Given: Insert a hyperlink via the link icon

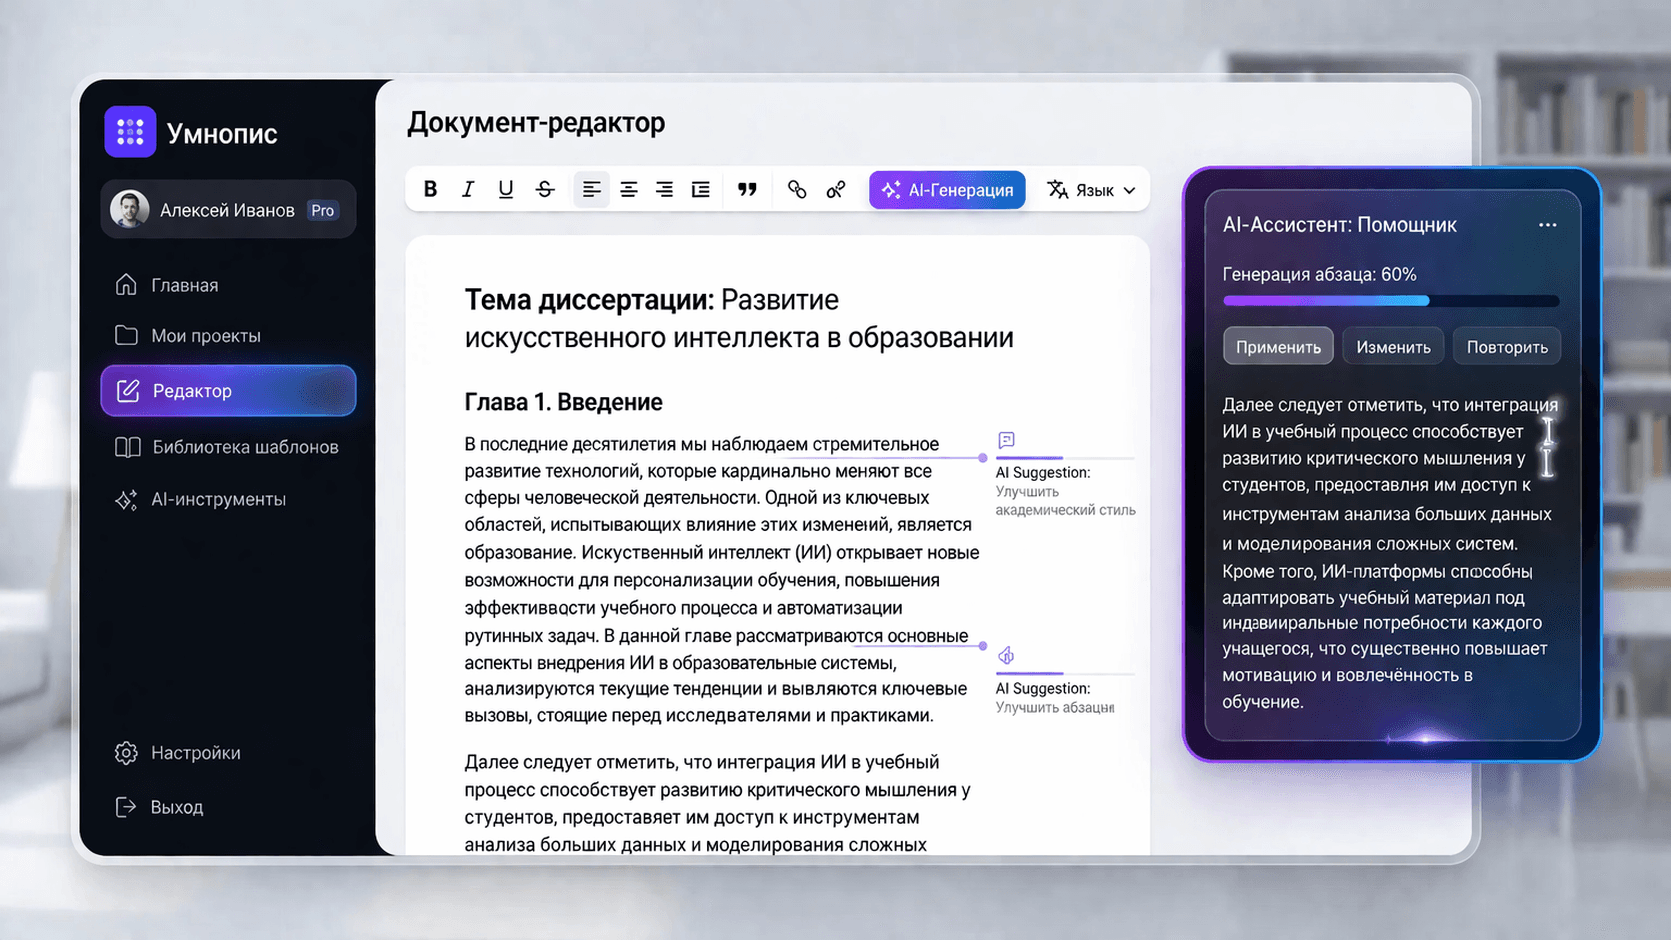Looking at the screenshot, I should 797,189.
